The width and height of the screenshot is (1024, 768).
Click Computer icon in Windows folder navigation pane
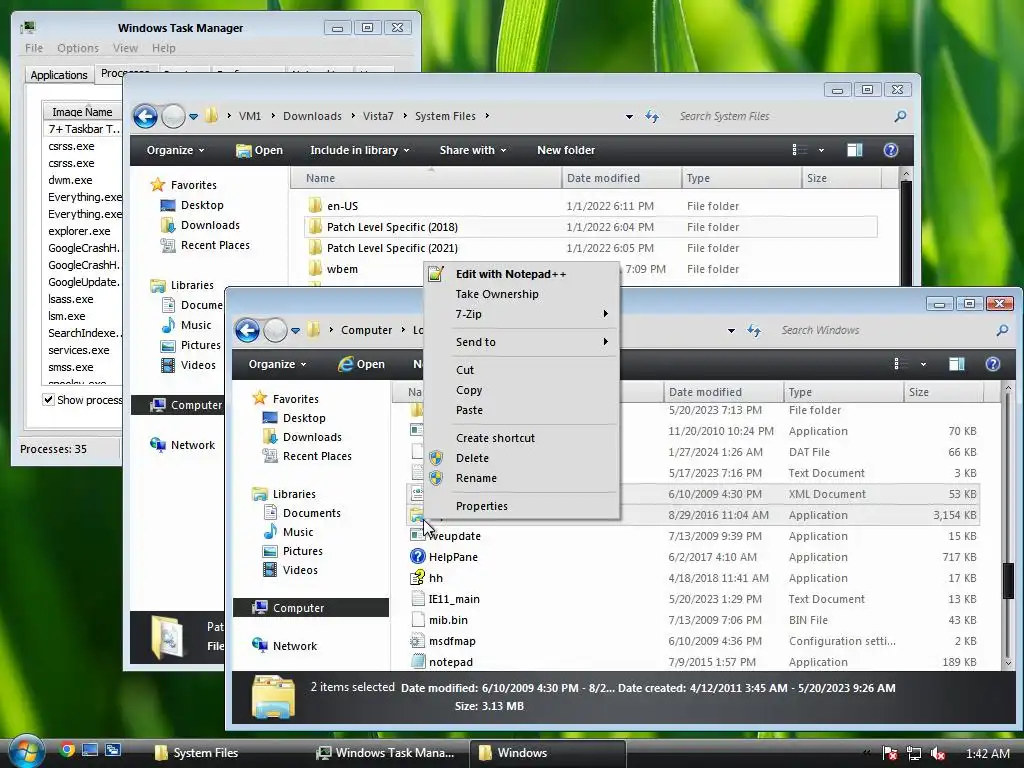click(x=260, y=607)
